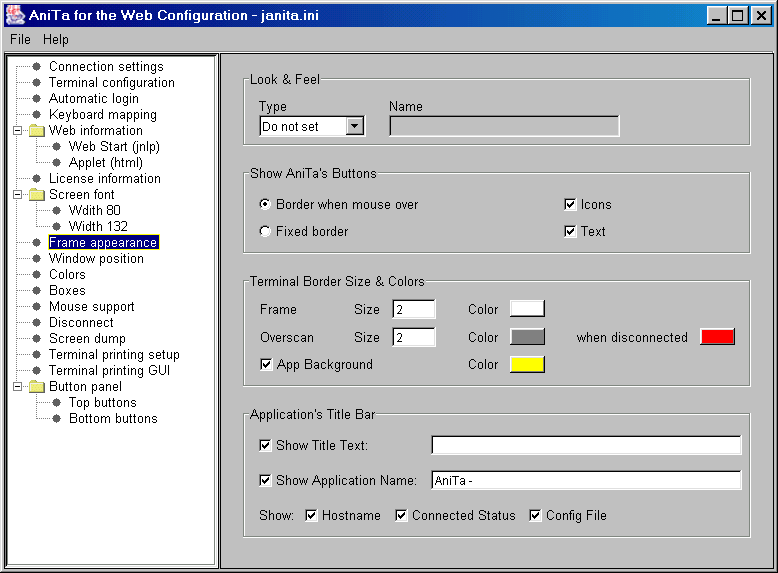Image resolution: width=778 pixels, height=573 pixels.
Task: Select Bottom buttons item
Action: click(x=113, y=418)
